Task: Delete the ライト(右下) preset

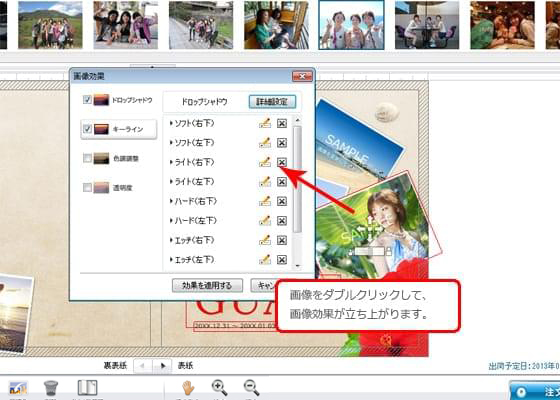Action: pyautogui.click(x=282, y=162)
